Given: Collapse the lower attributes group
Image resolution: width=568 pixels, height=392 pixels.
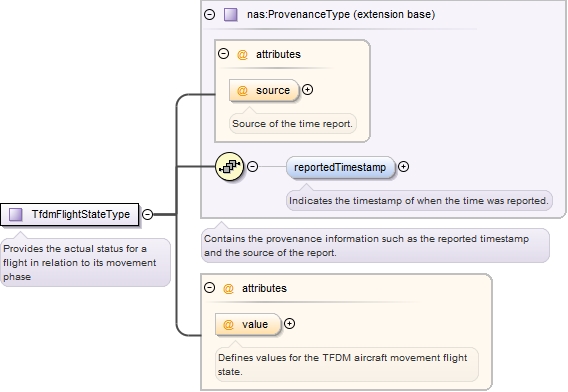Looking at the screenshot, I should [210, 288].
